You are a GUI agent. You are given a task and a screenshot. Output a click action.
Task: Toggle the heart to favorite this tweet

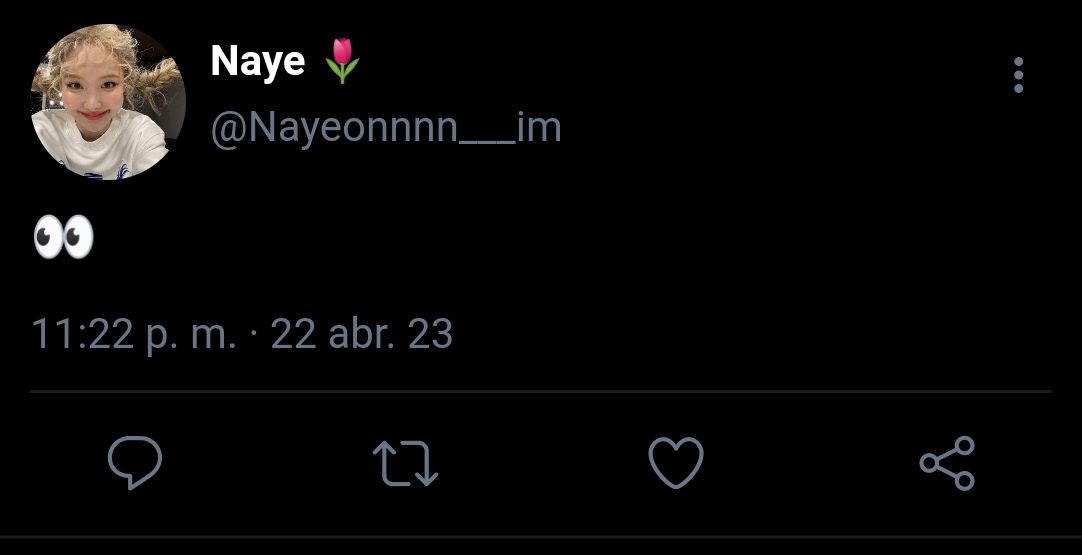click(x=676, y=462)
